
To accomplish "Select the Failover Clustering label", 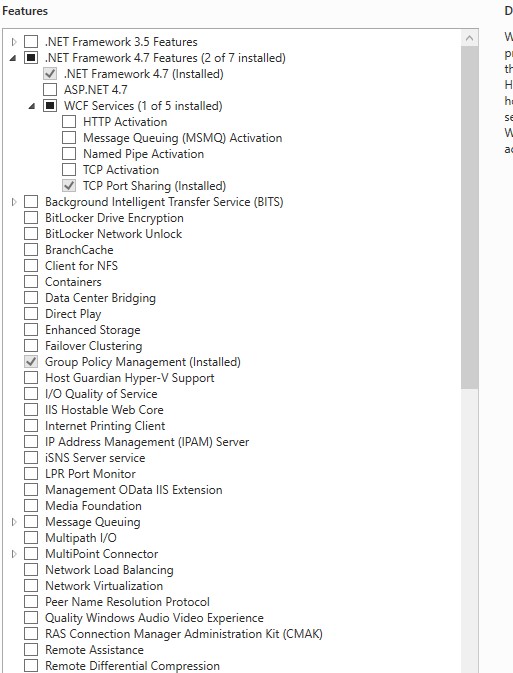I will 94,346.
